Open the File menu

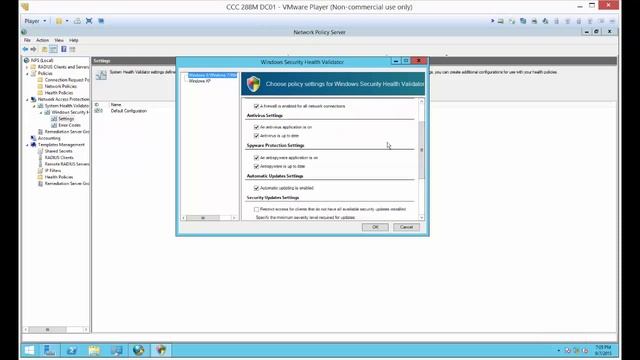(x=27, y=40)
